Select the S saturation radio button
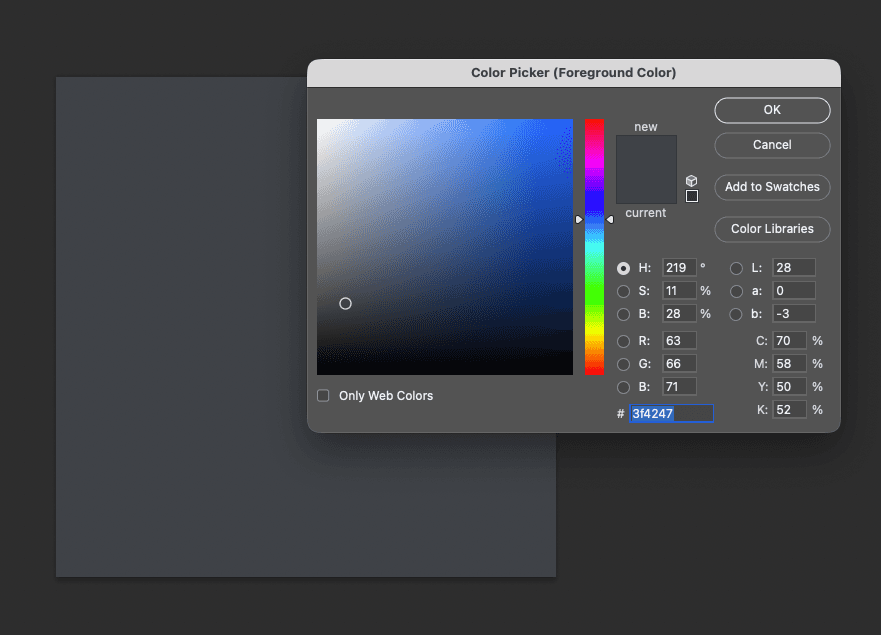This screenshot has height=635, width=881. click(623, 291)
